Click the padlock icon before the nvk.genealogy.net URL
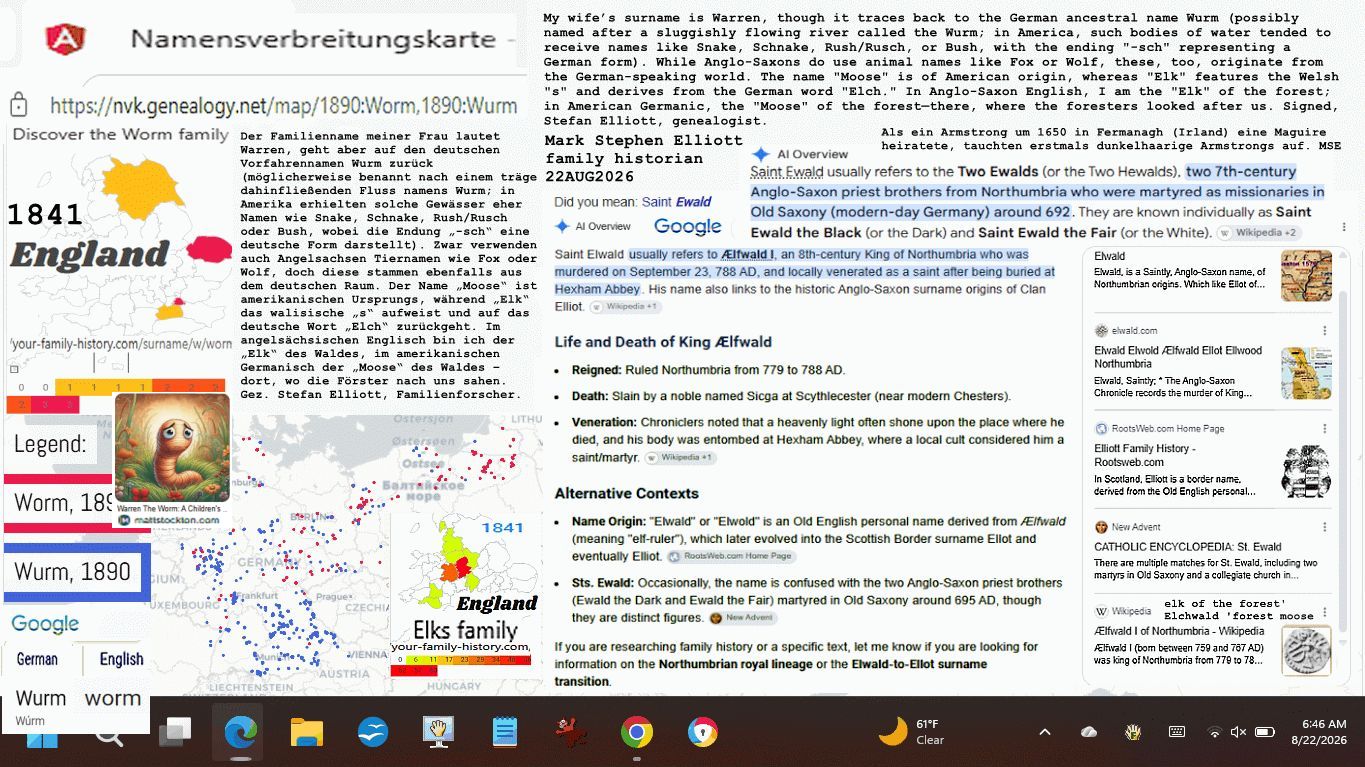The width and height of the screenshot is (1365, 767). coord(18,105)
